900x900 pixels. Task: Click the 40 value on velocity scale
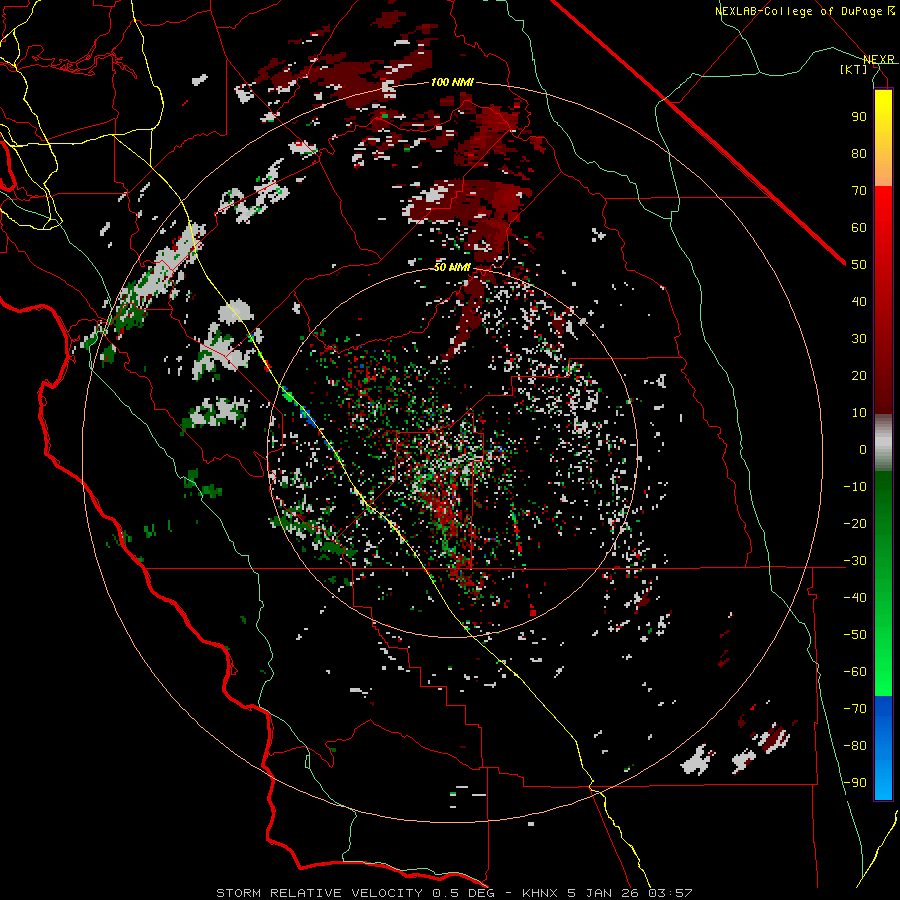pyautogui.click(x=859, y=301)
